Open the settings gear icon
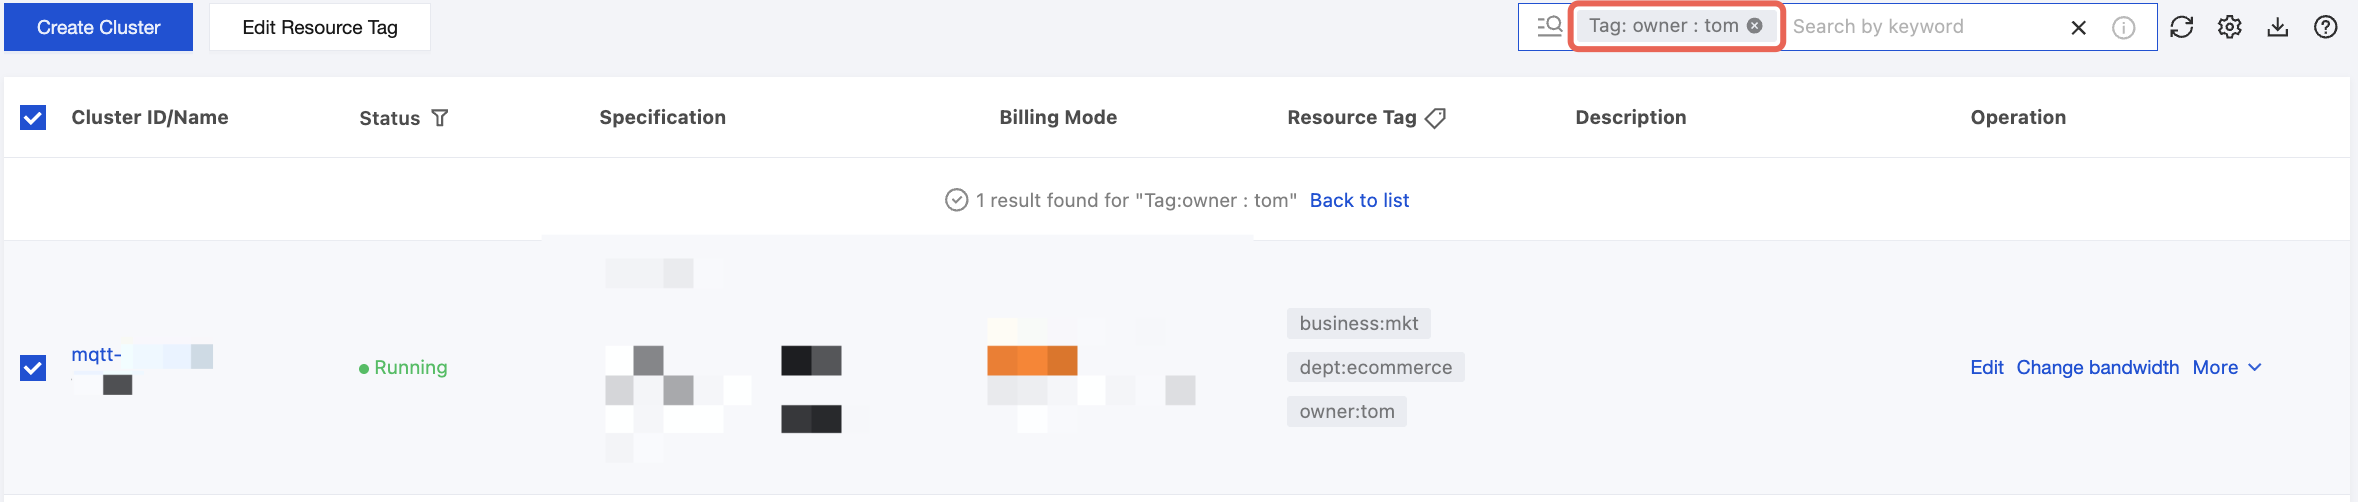 2229,27
